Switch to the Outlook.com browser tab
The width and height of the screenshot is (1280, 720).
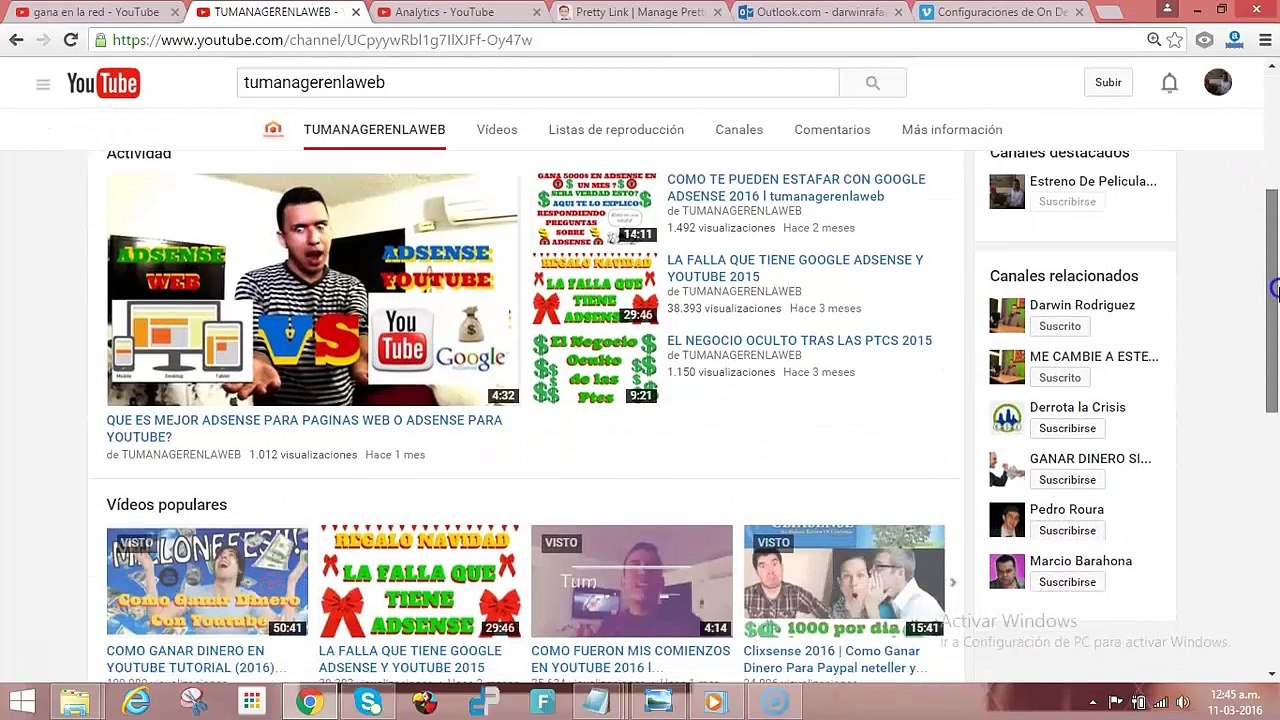coord(820,12)
